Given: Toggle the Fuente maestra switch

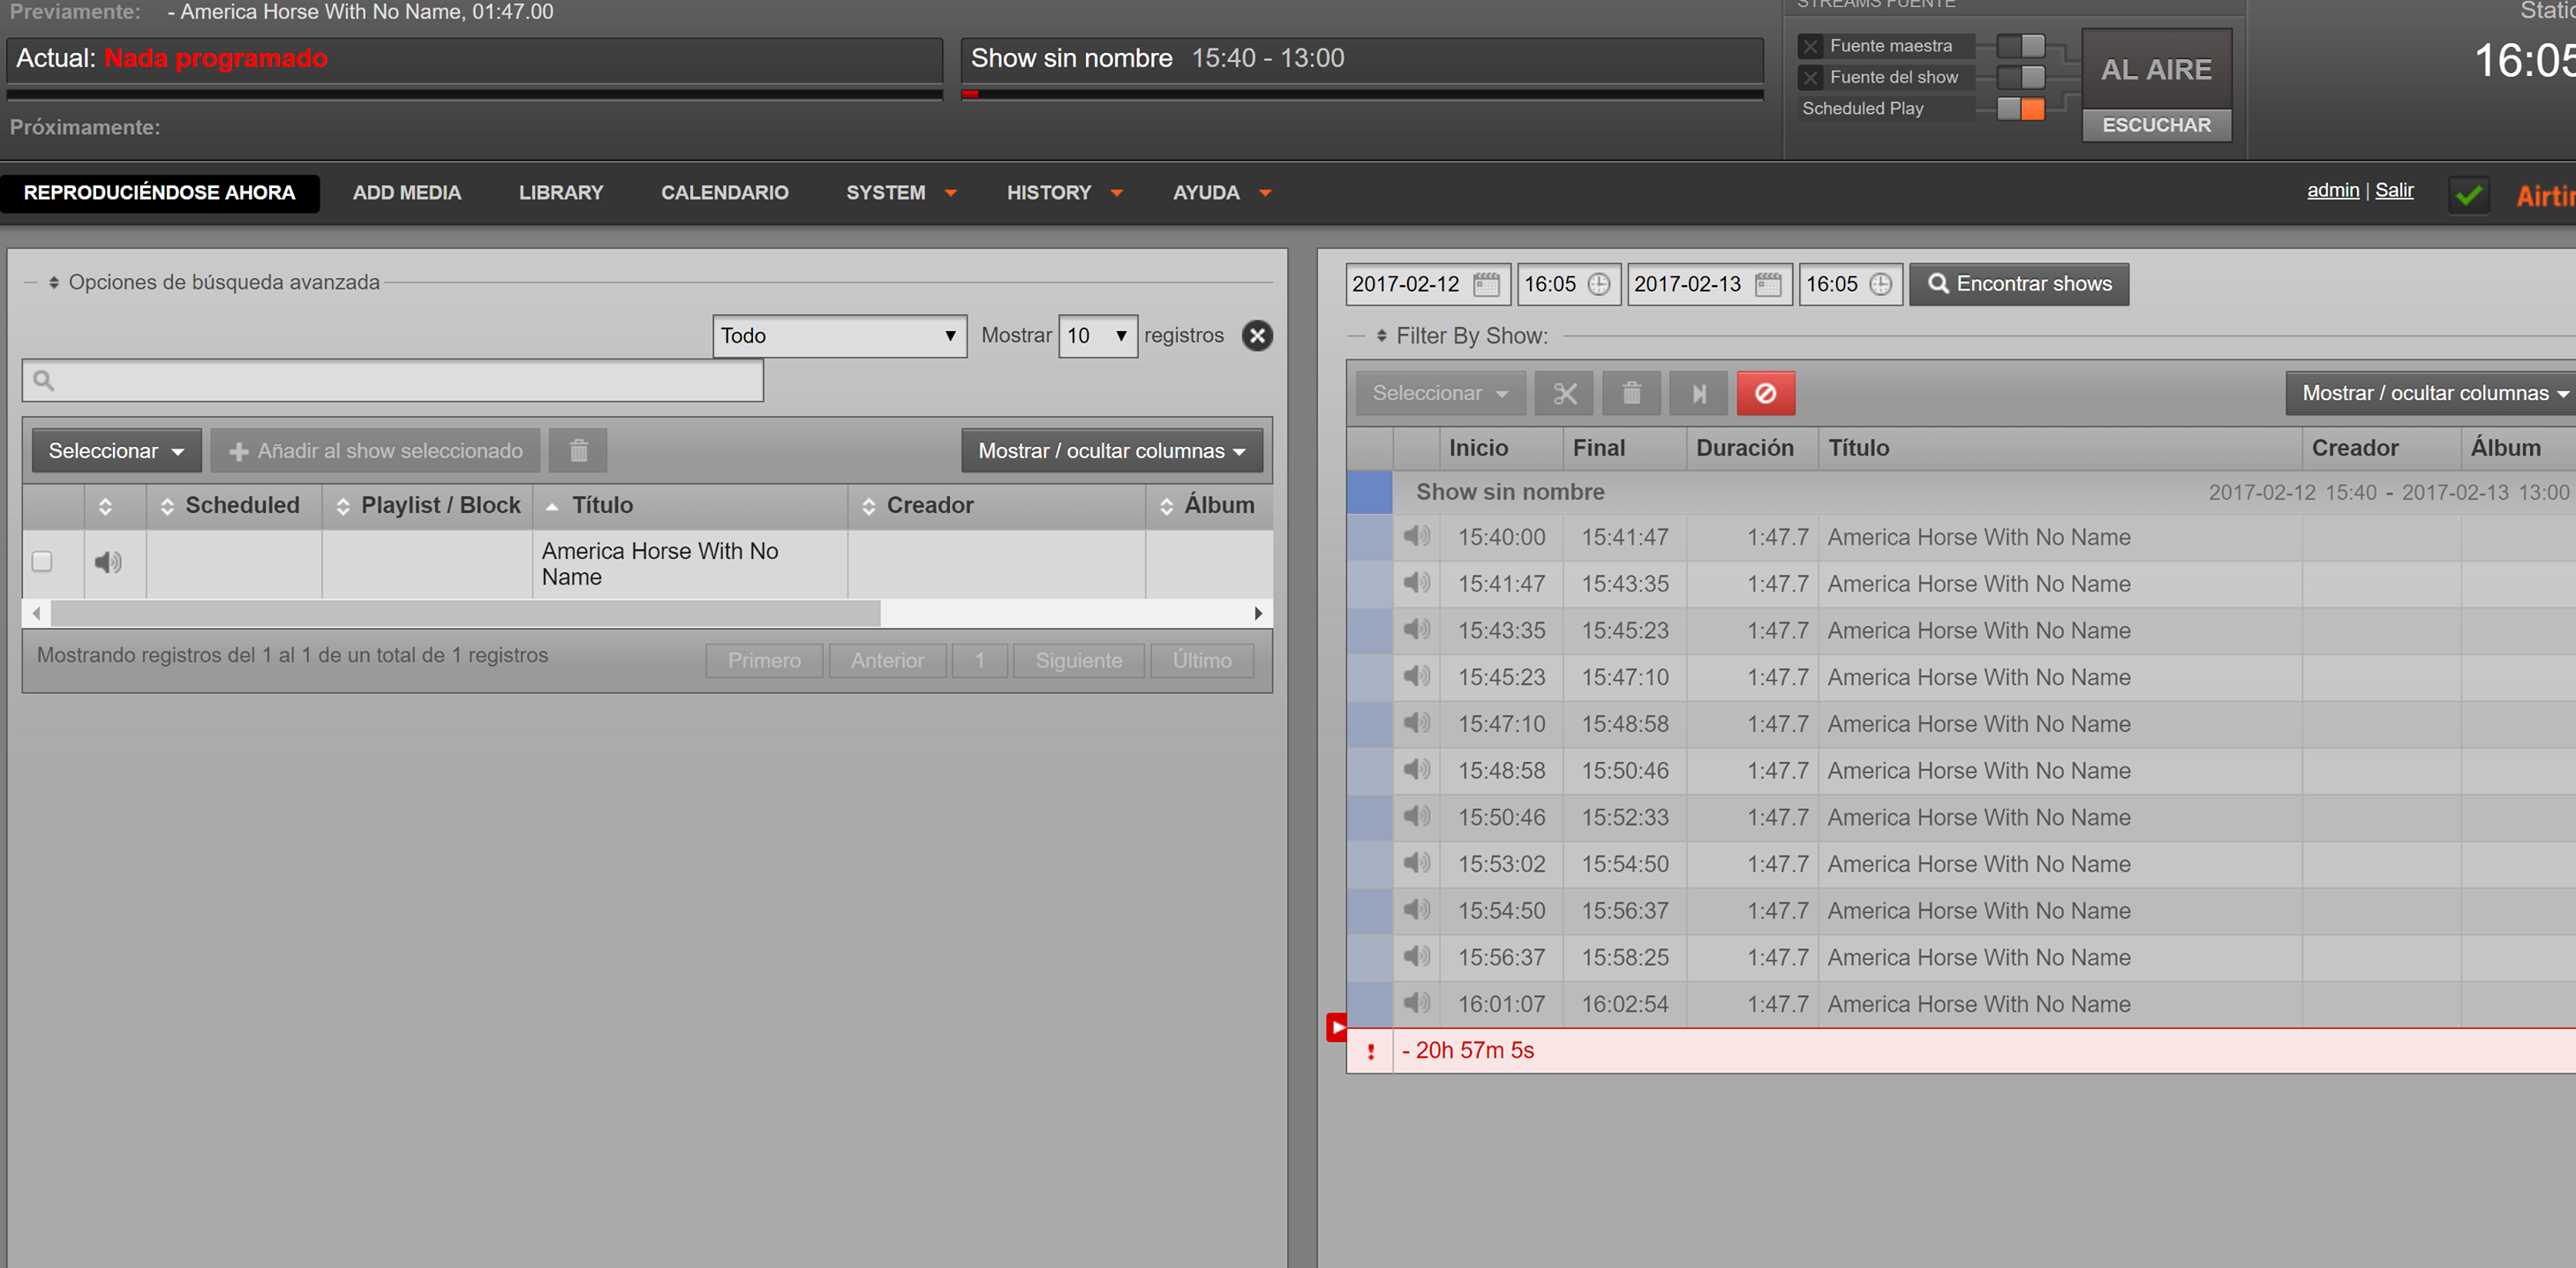Looking at the screenshot, I should tap(2020, 46).
